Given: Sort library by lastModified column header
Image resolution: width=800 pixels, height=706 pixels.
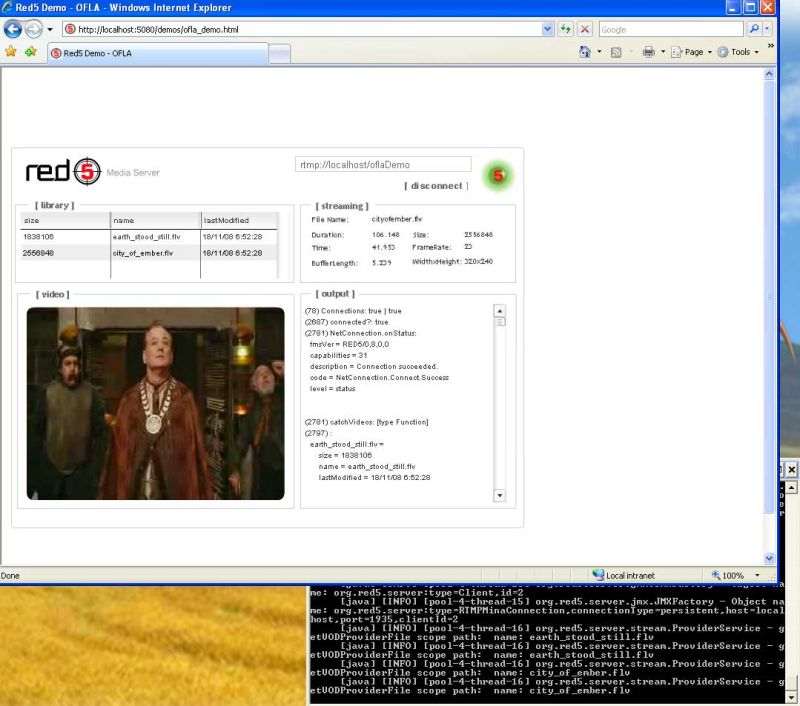Looking at the screenshot, I should (x=239, y=220).
